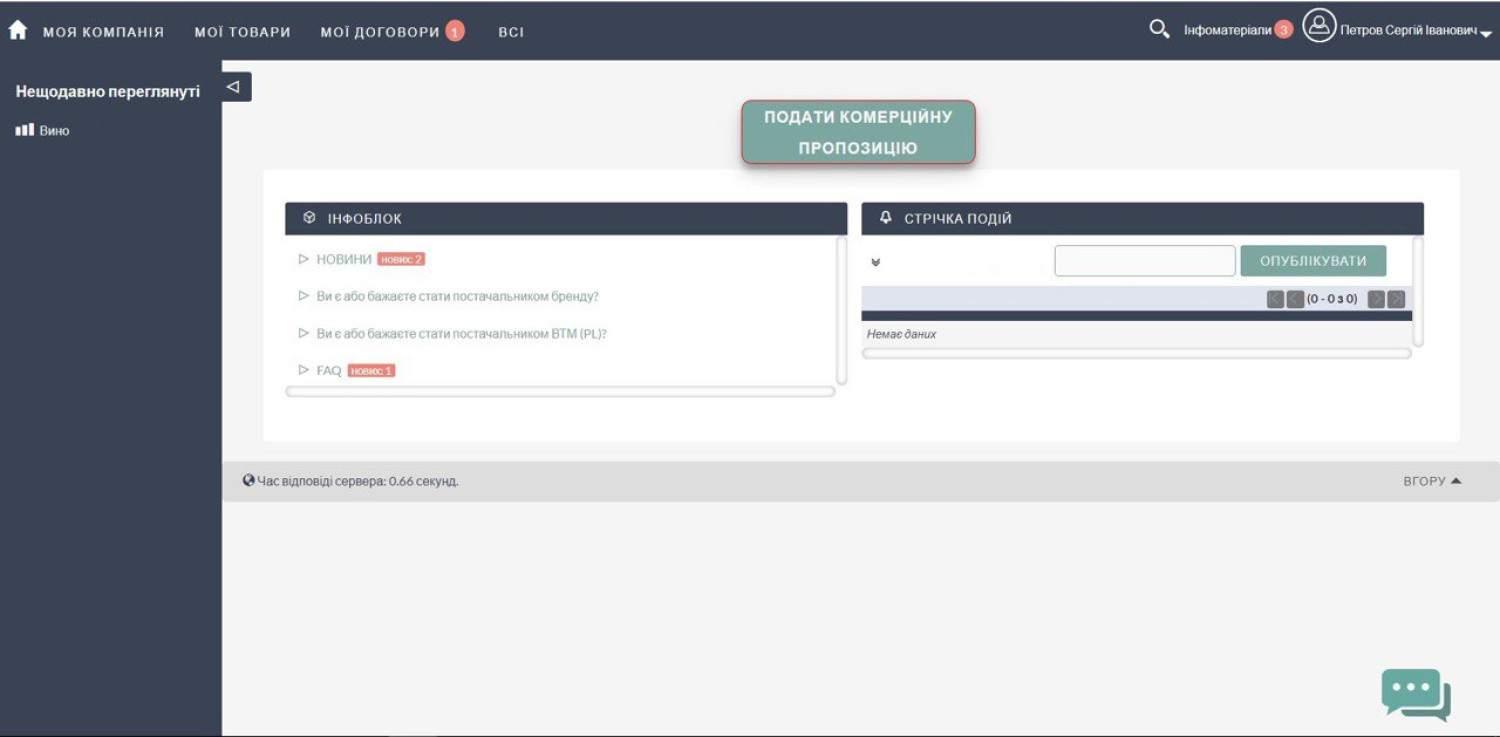This screenshot has width=1500, height=737.
Task: Collapse the sidebar with the triangle toggle
Action: click(x=234, y=87)
